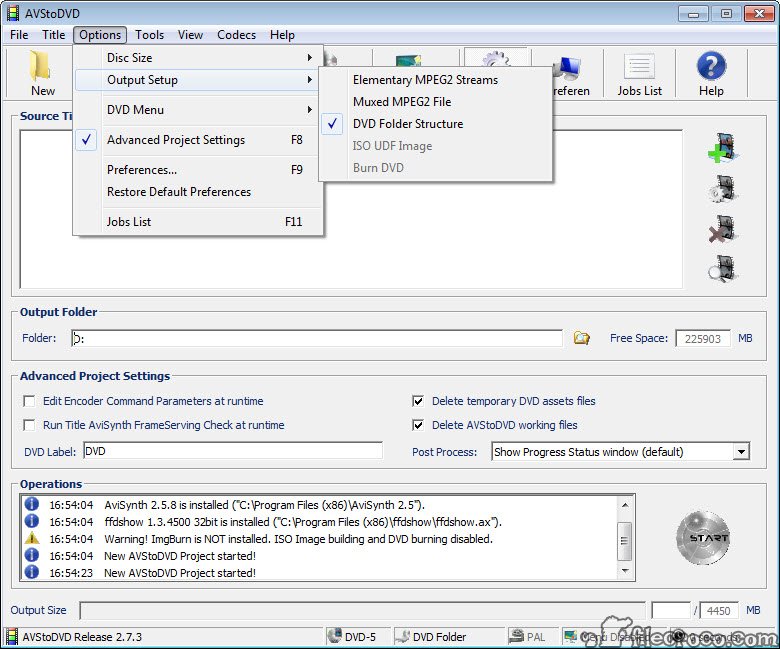Expand the Disc Size submenu
780x649 pixels.
tap(197, 58)
